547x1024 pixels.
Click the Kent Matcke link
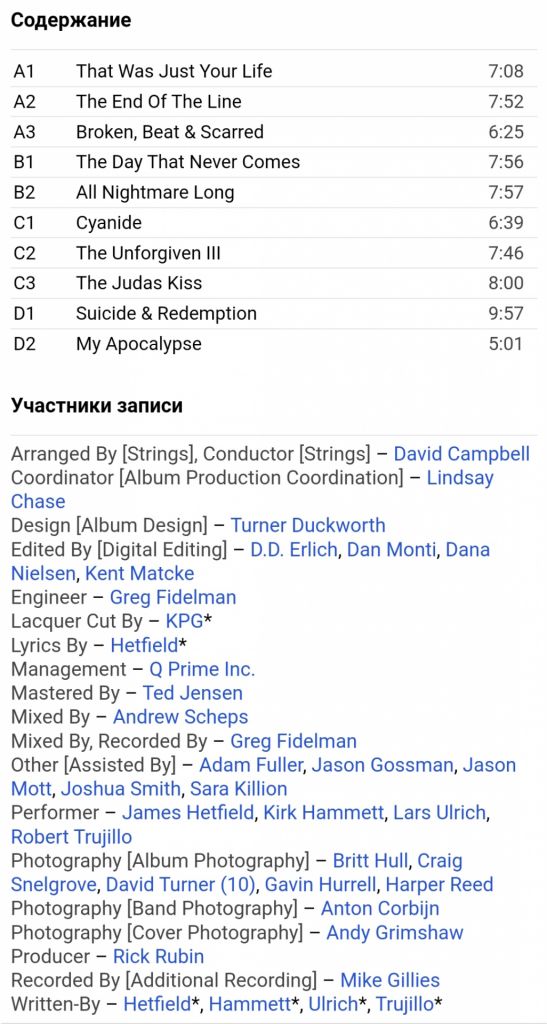(x=140, y=573)
